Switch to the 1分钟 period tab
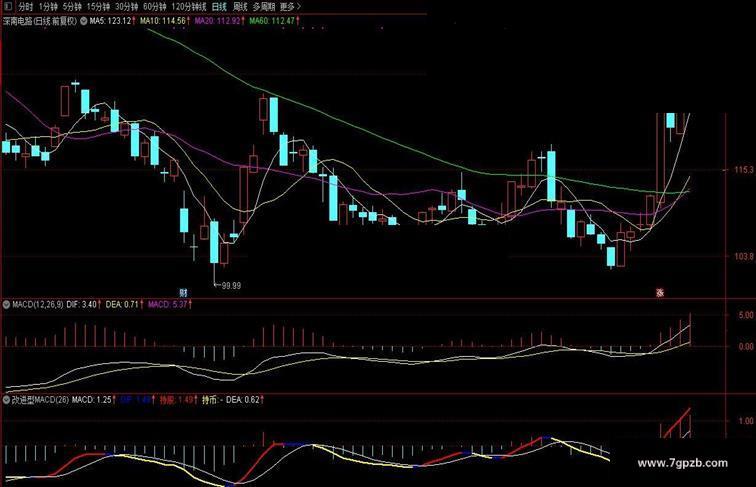 [x=48, y=7]
